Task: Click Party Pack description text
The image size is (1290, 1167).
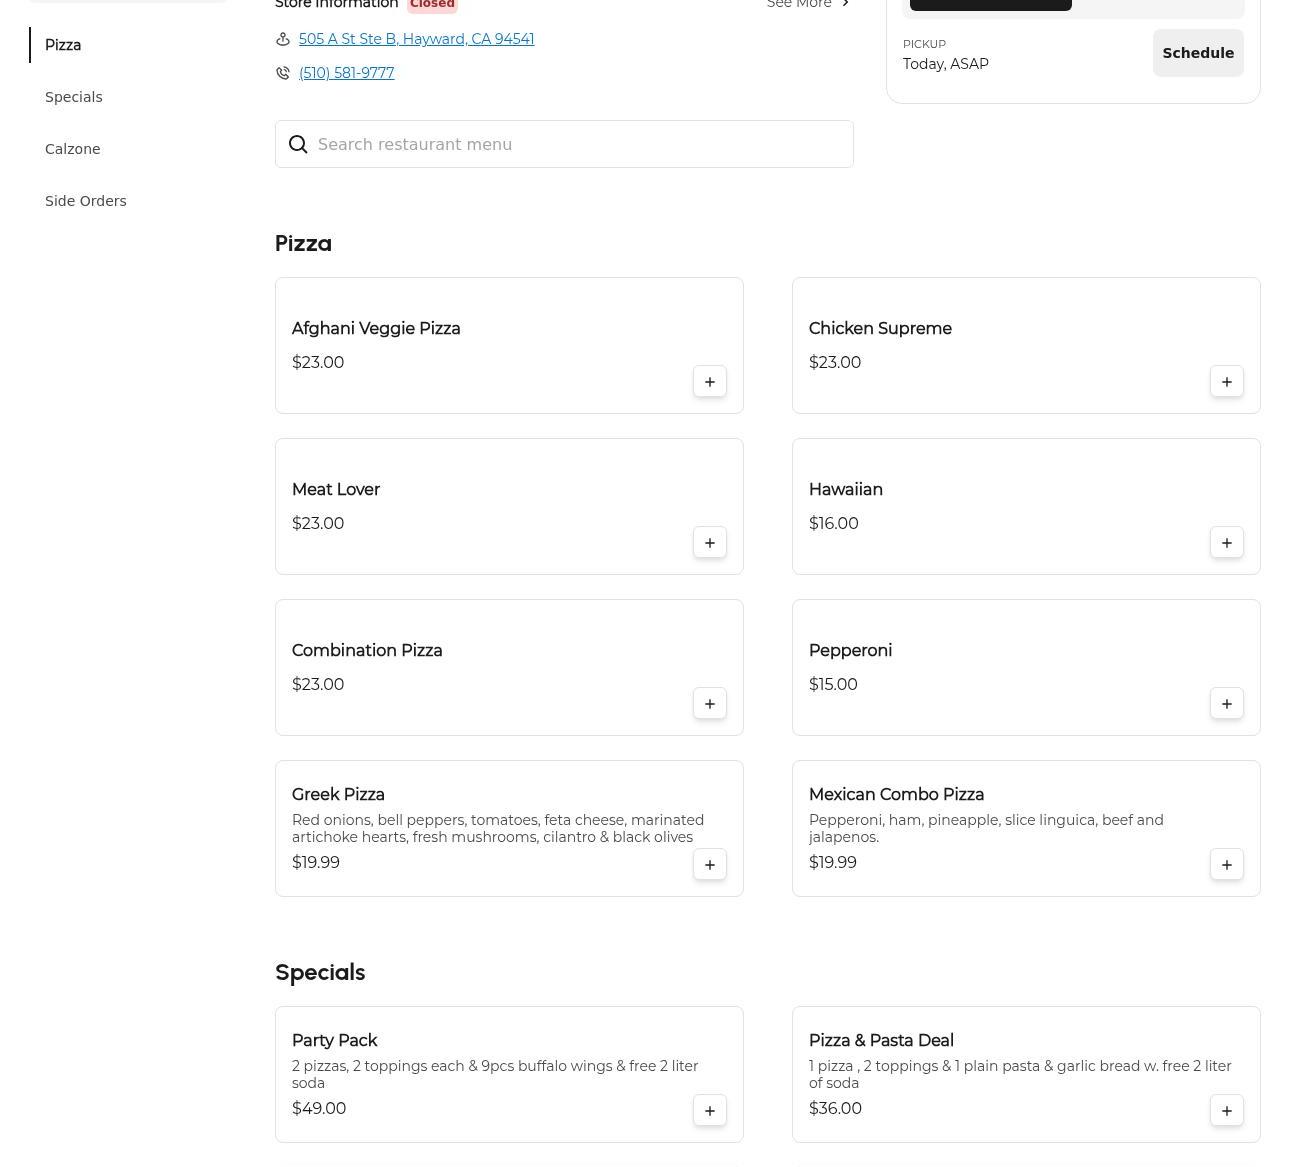Action: pos(495,1075)
